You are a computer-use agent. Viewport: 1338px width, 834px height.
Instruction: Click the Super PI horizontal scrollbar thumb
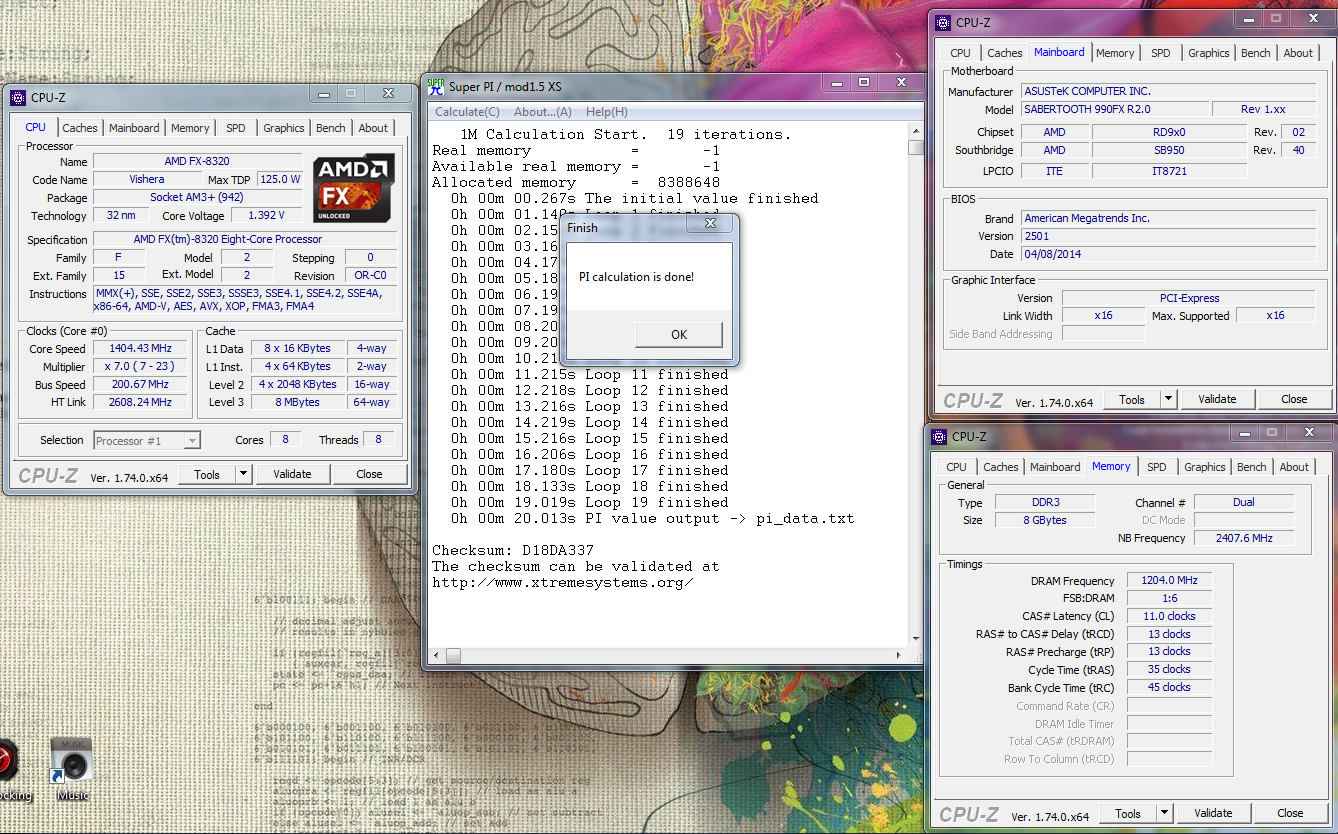[x=453, y=656]
